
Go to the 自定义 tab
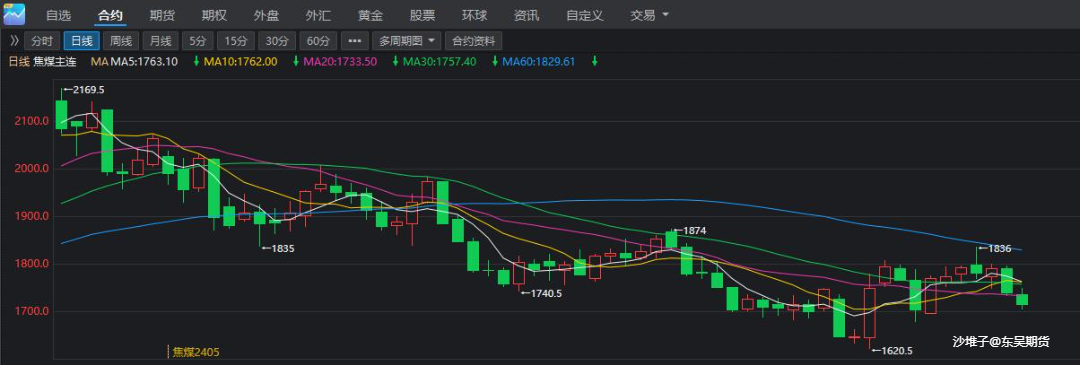coord(584,15)
